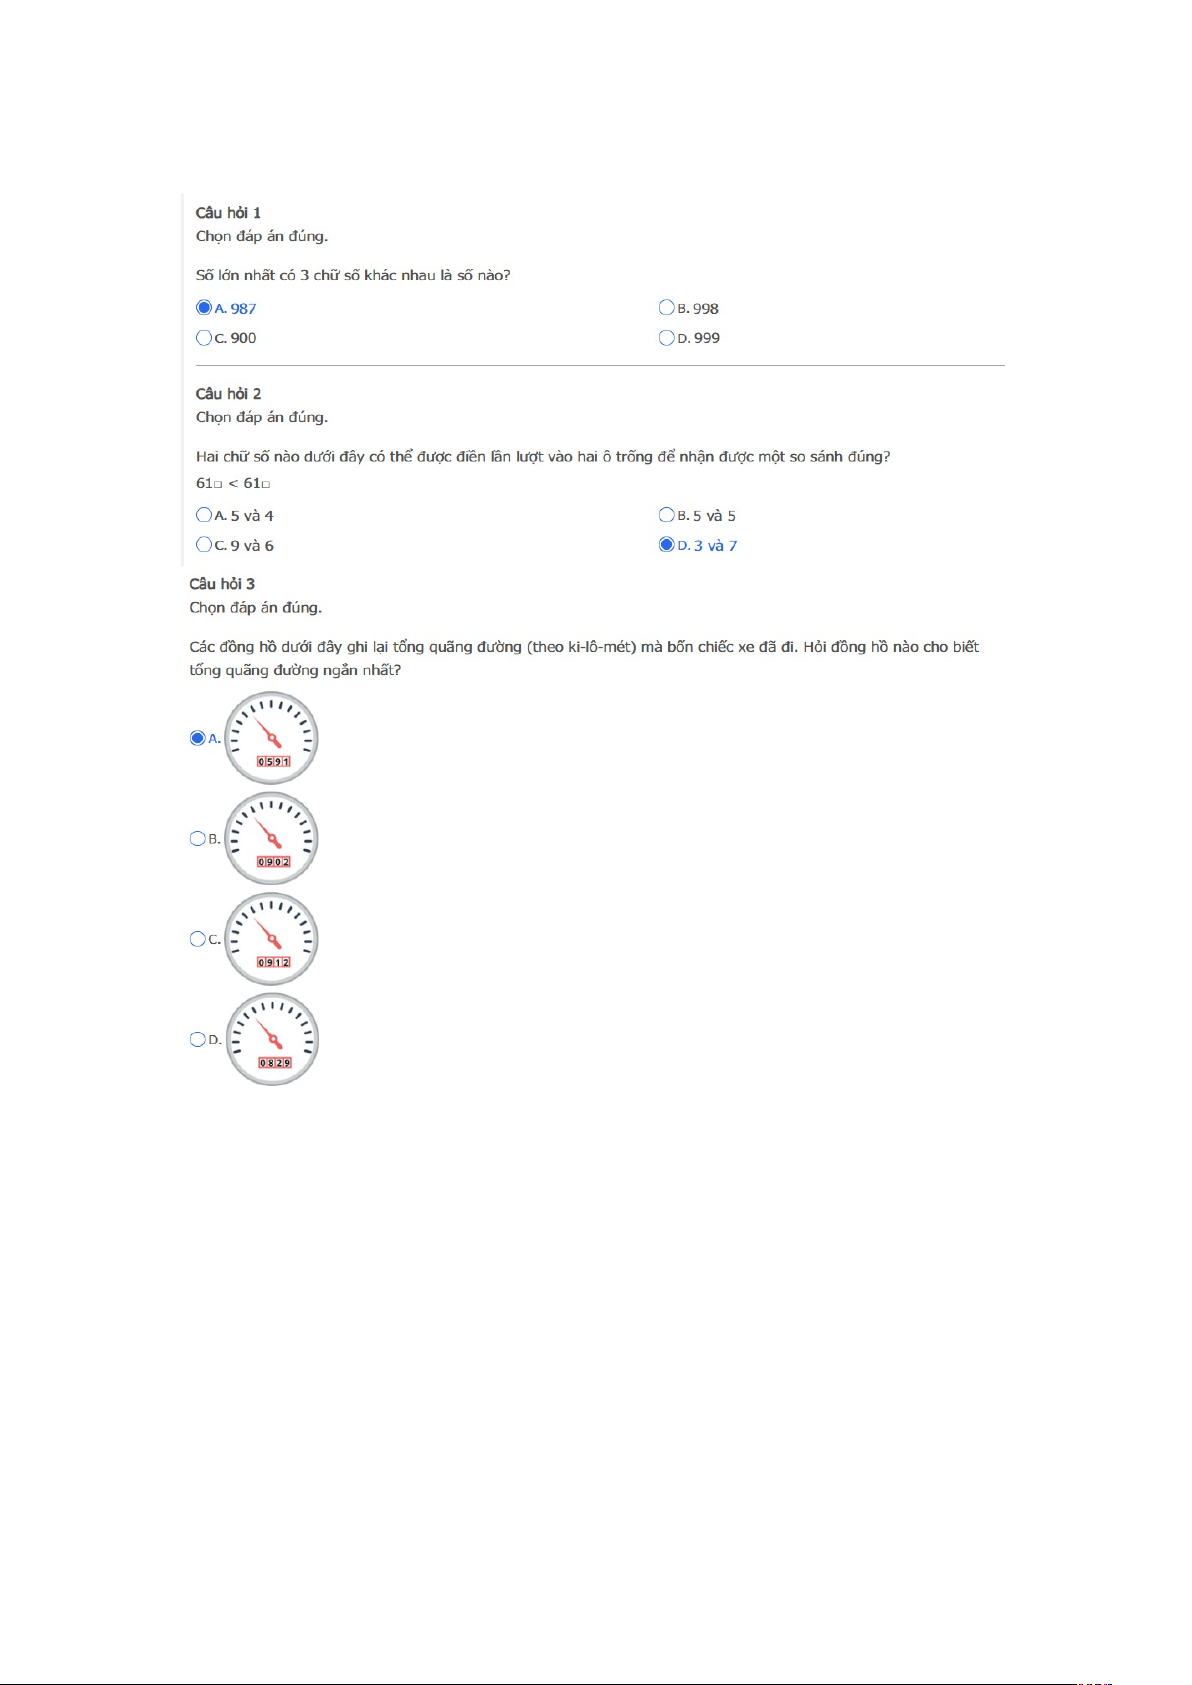Click the "Câu hỏi 2" heading
1192x1685 pixels.
228,394
